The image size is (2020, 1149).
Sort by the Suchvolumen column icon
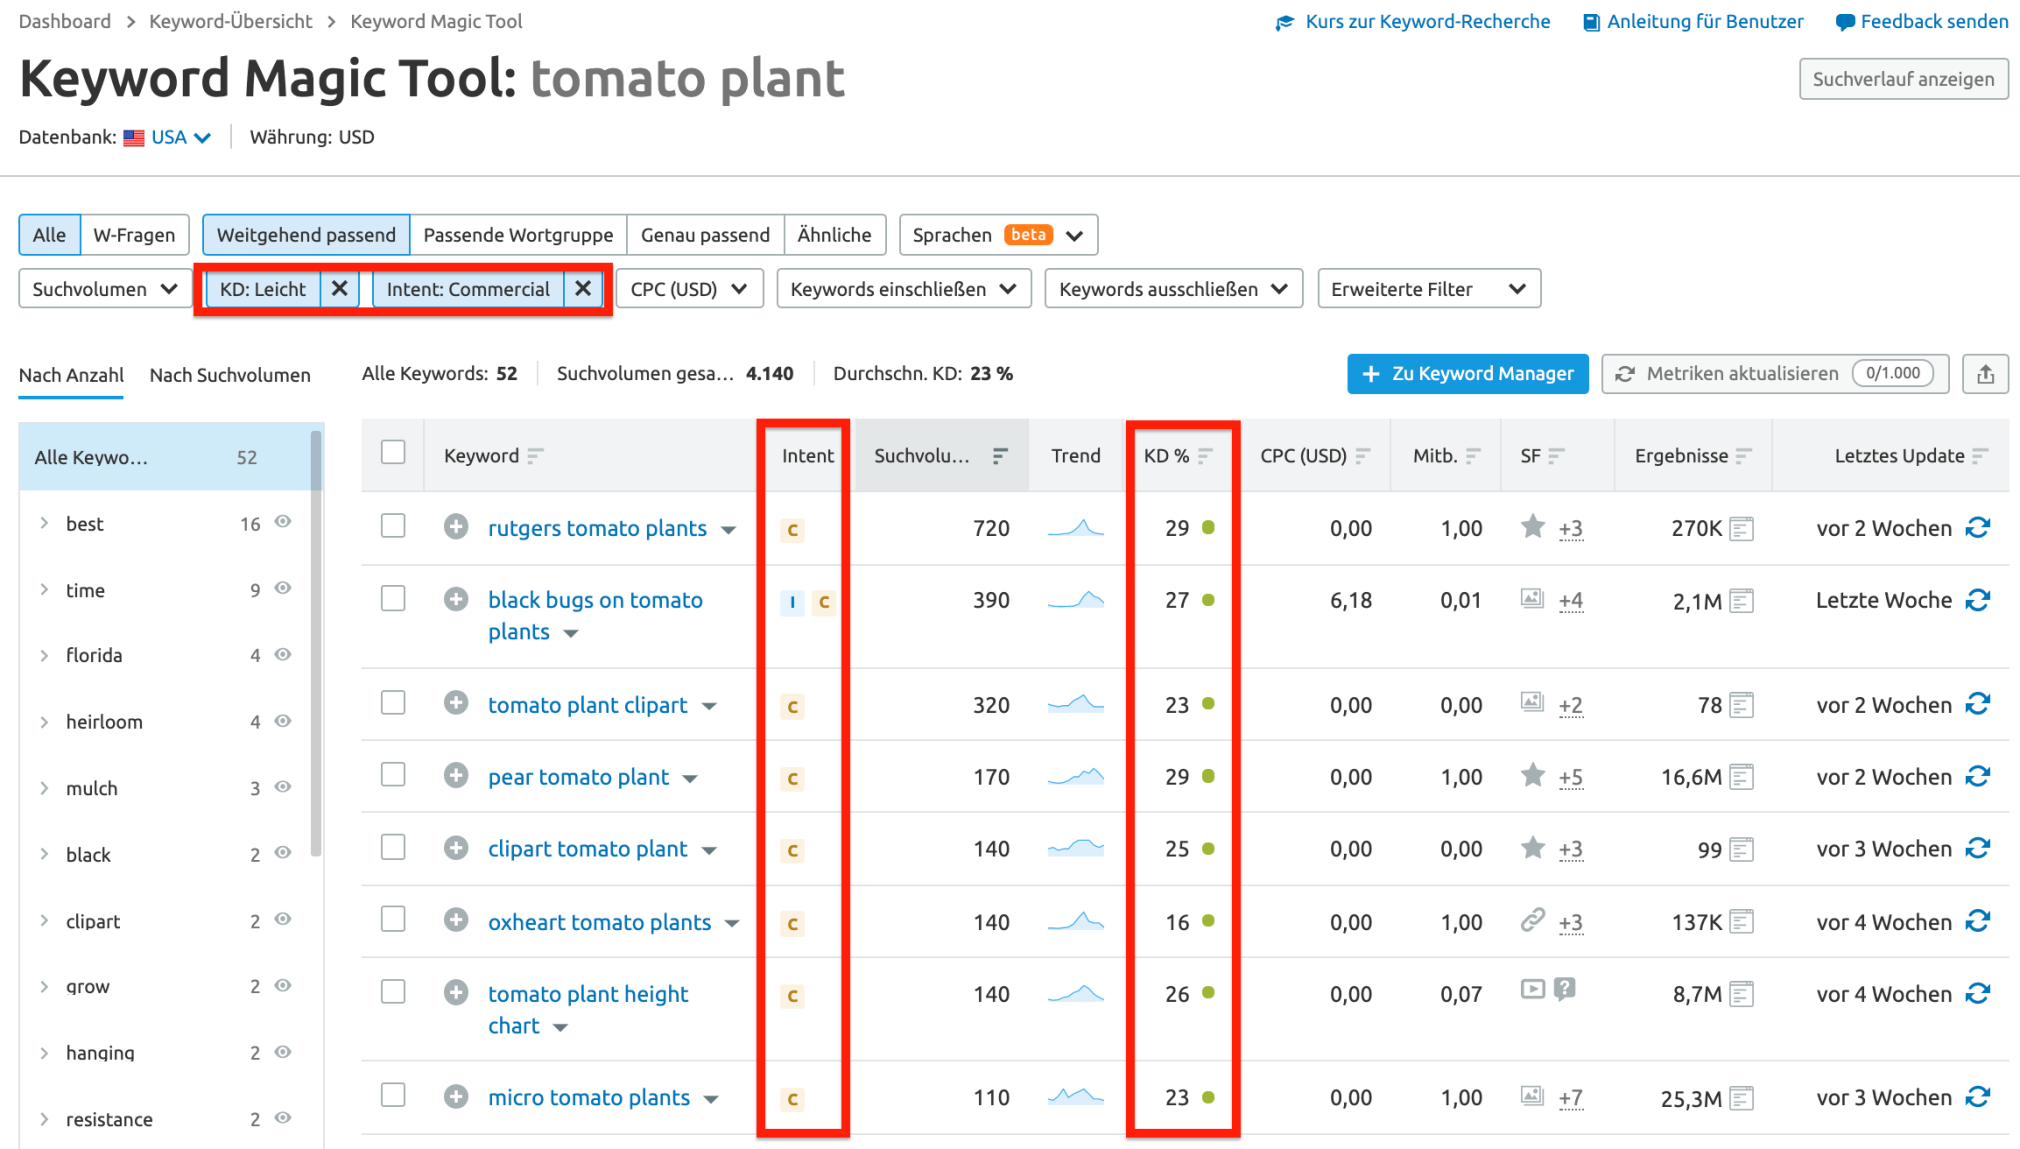999,456
